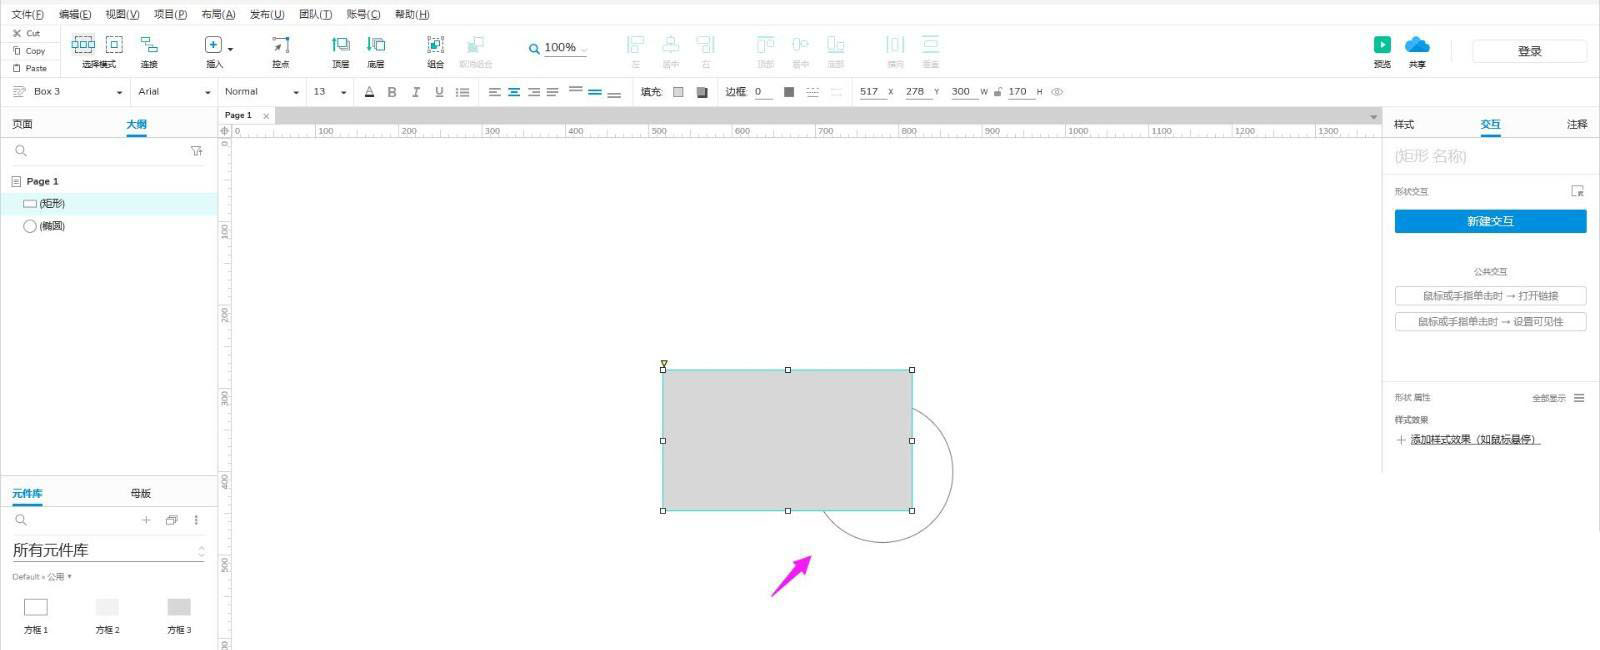Screen dimensions: 1600x650
Task: Open the Arial font dropdown
Action: click(174, 92)
